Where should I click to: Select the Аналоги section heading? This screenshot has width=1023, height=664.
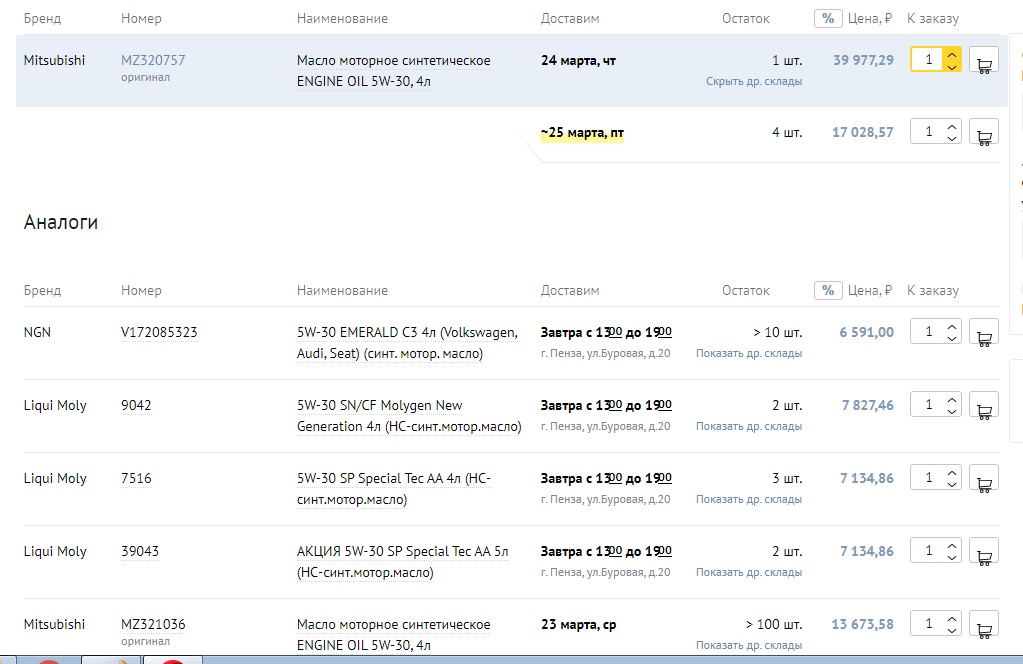click(61, 222)
